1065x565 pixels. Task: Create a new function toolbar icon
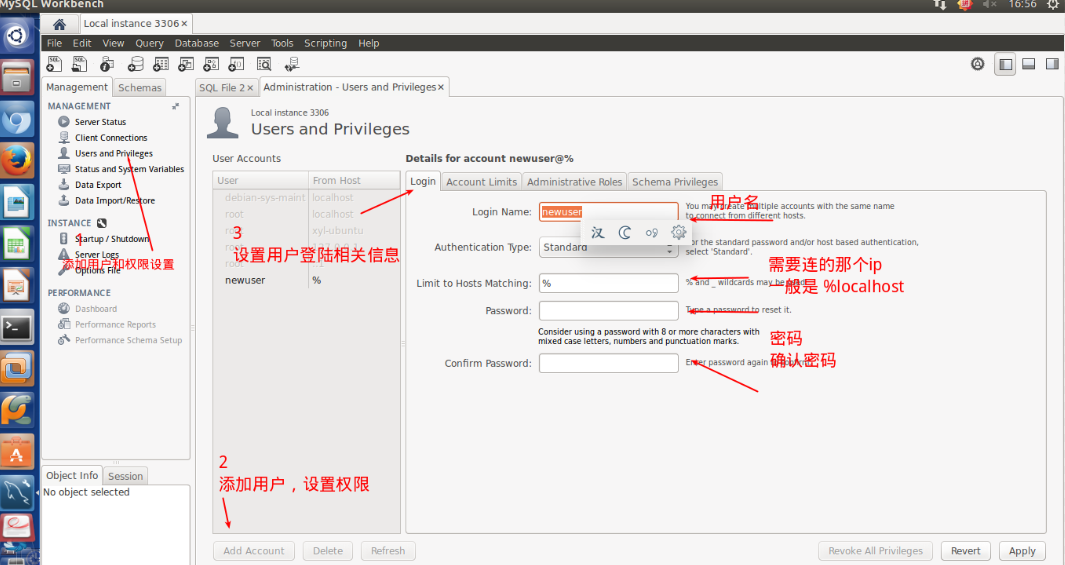(x=236, y=65)
